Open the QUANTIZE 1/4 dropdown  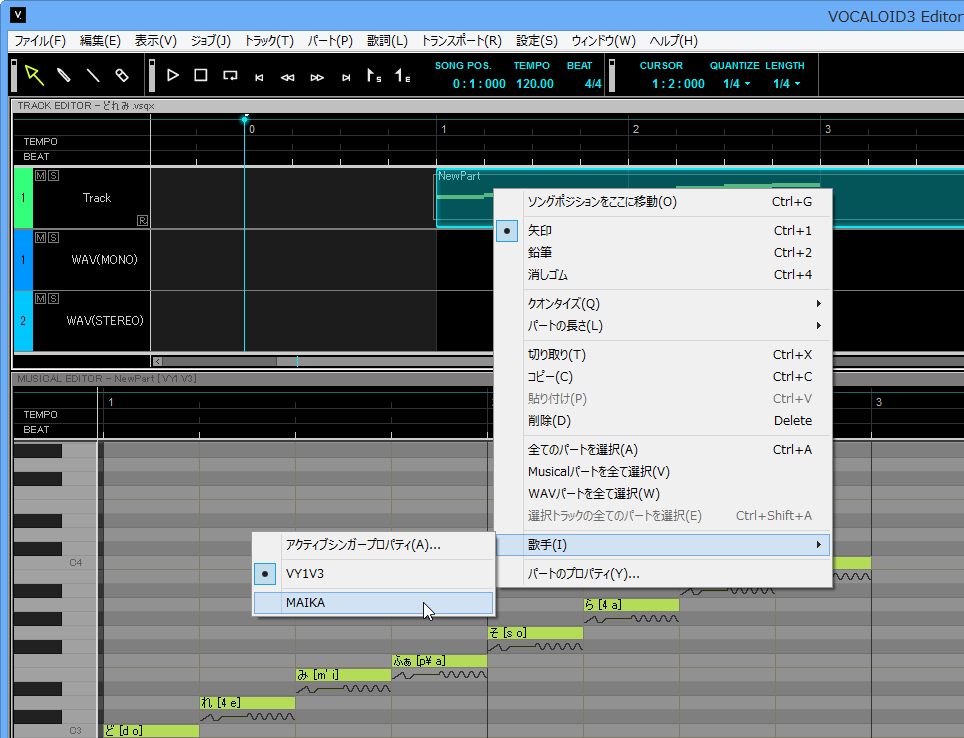coord(737,84)
